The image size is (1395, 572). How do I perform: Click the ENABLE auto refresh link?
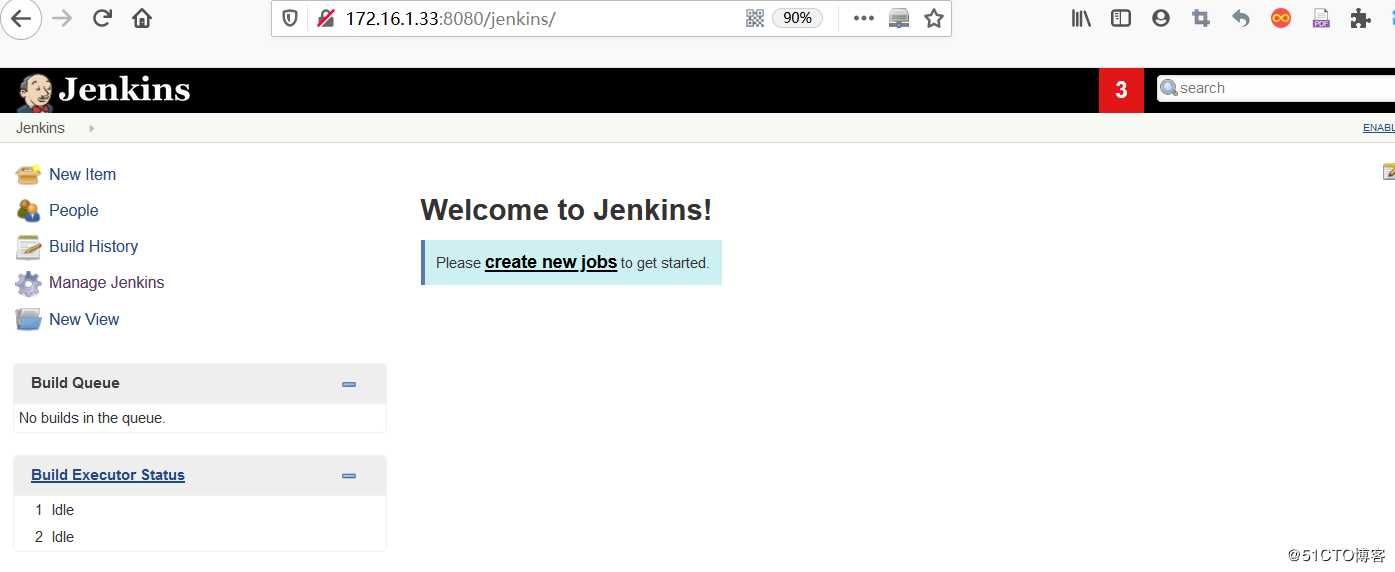[x=1379, y=128]
